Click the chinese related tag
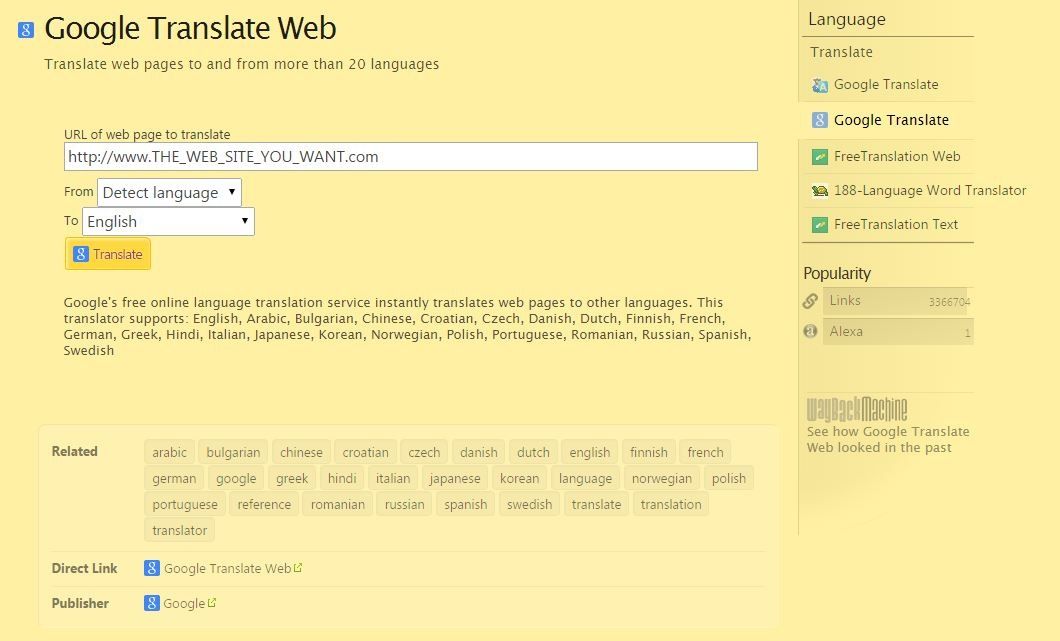 (301, 452)
